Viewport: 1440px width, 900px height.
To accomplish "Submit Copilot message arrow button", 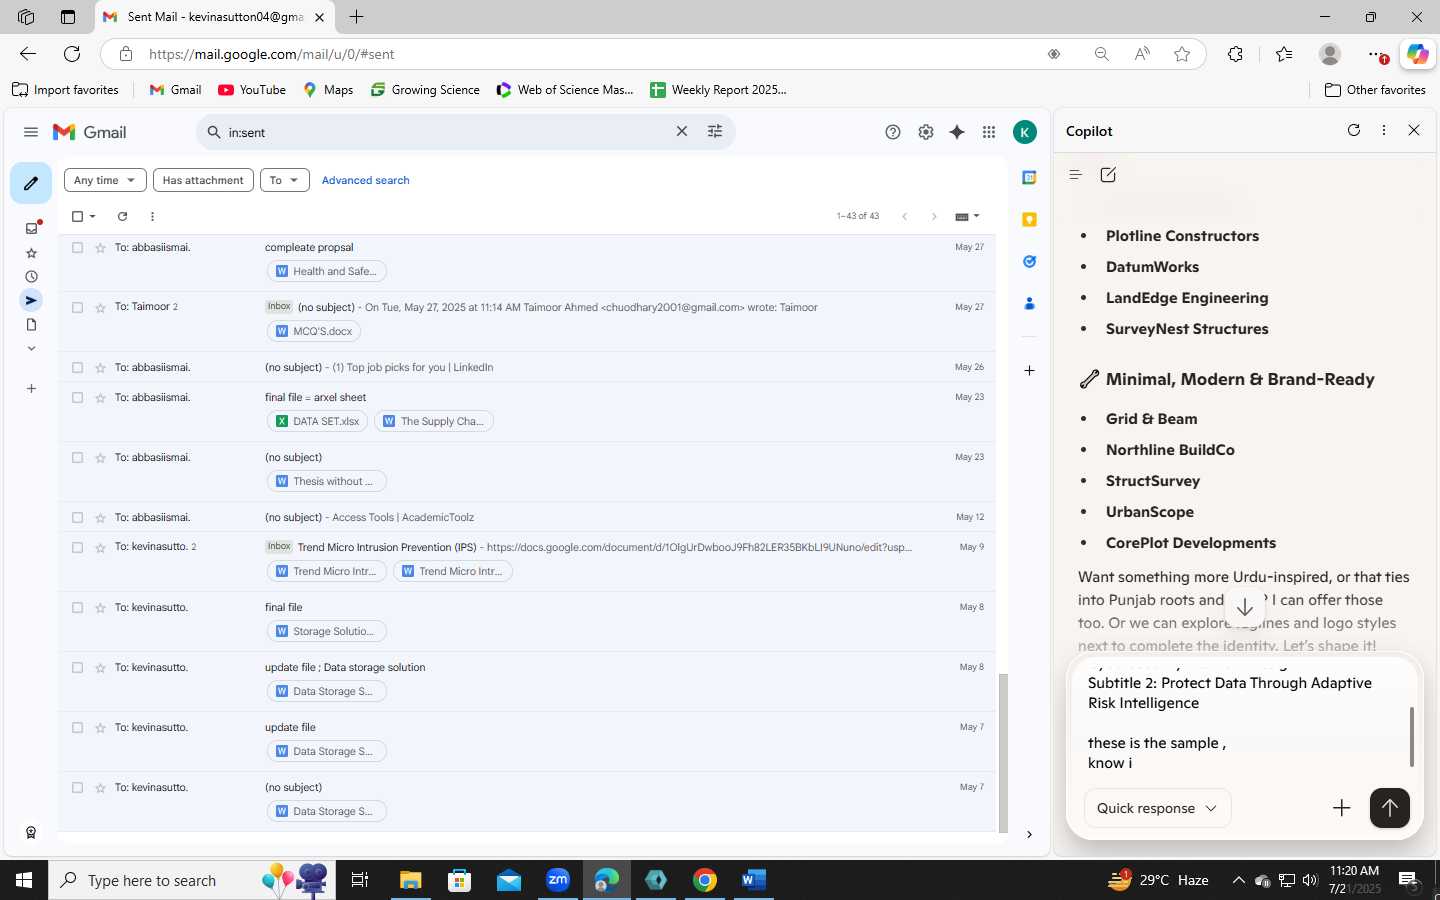I will coord(1389,808).
